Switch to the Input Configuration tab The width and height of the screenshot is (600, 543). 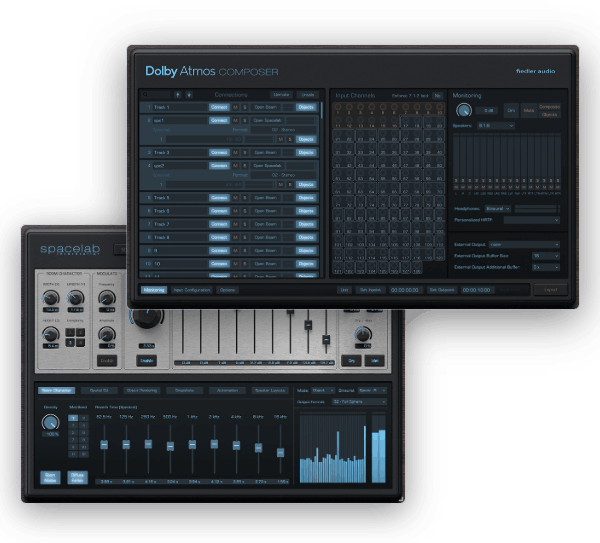click(192, 290)
